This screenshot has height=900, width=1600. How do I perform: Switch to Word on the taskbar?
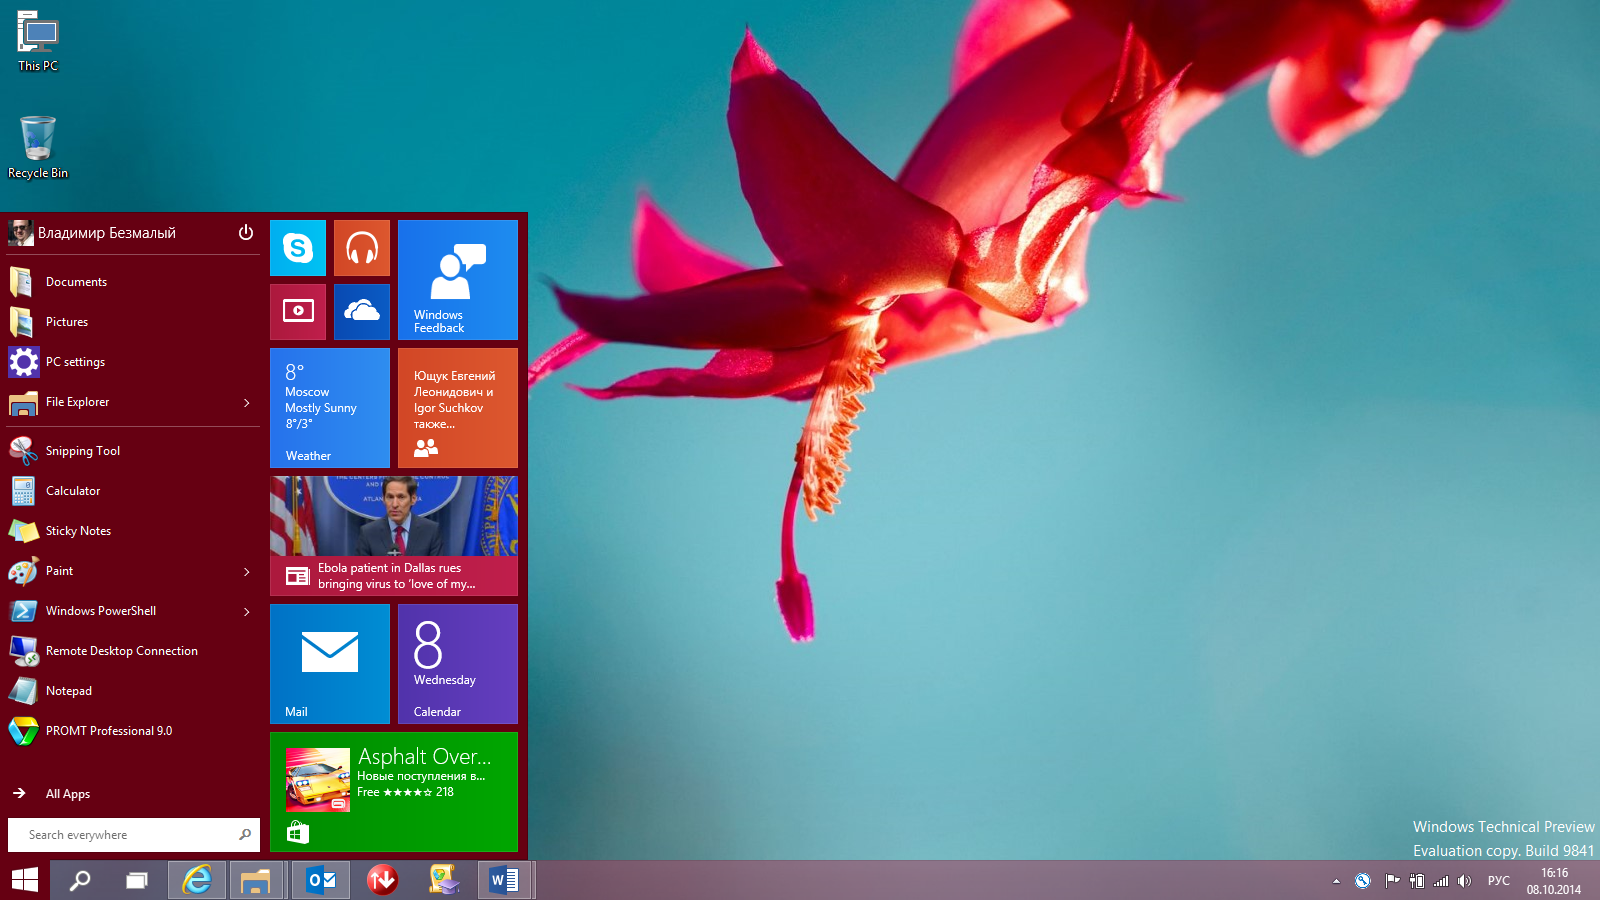(505, 880)
